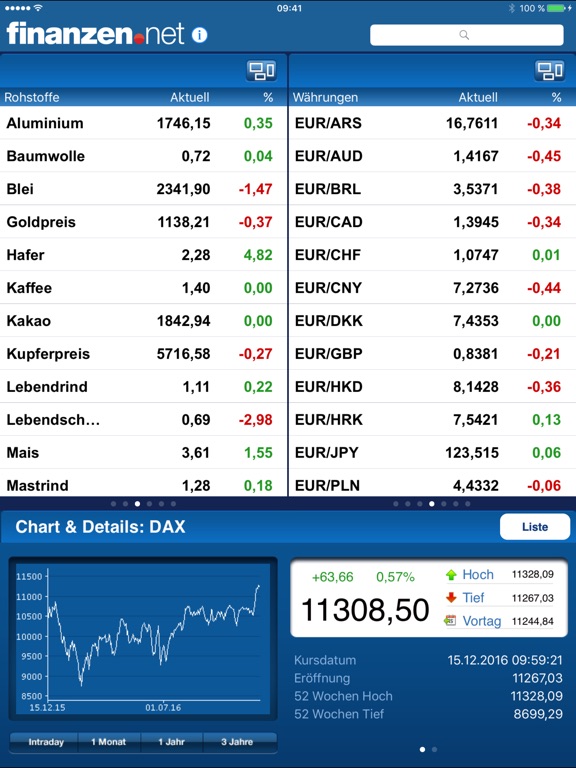Screen dimensions: 576x768
Task: Select the Intraday chart range
Action: (x=46, y=742)
